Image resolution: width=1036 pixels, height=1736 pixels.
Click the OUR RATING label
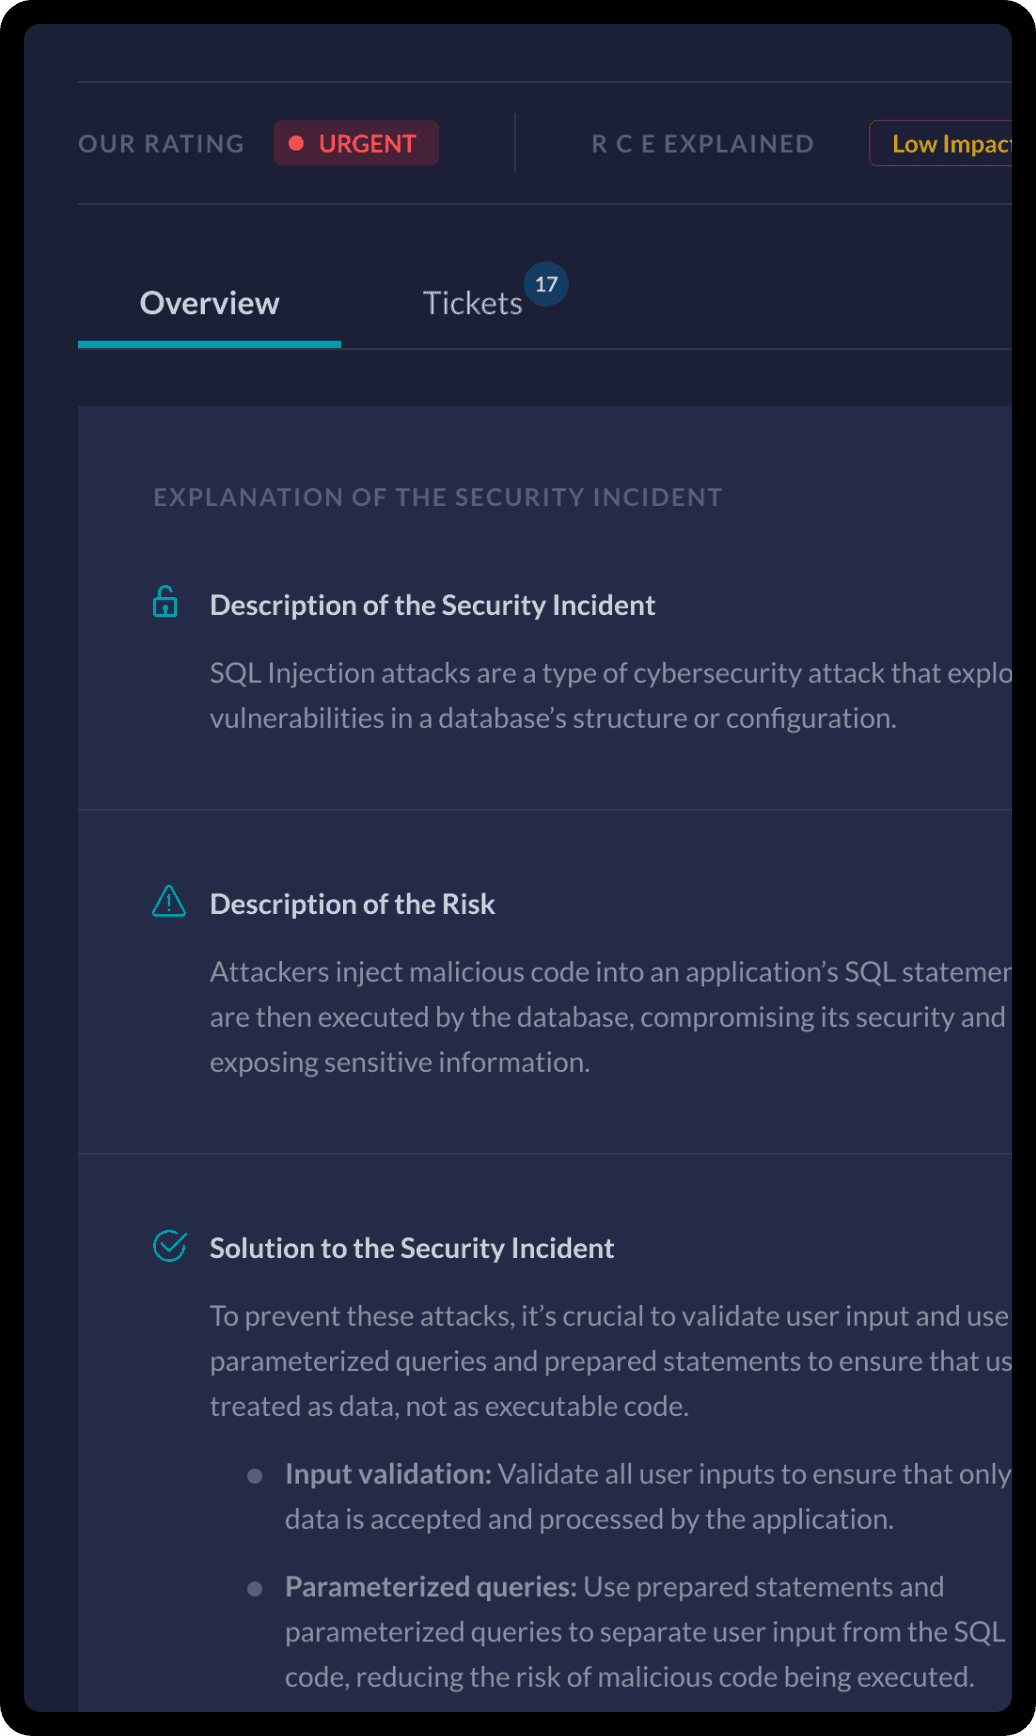[x=161, y=144]
